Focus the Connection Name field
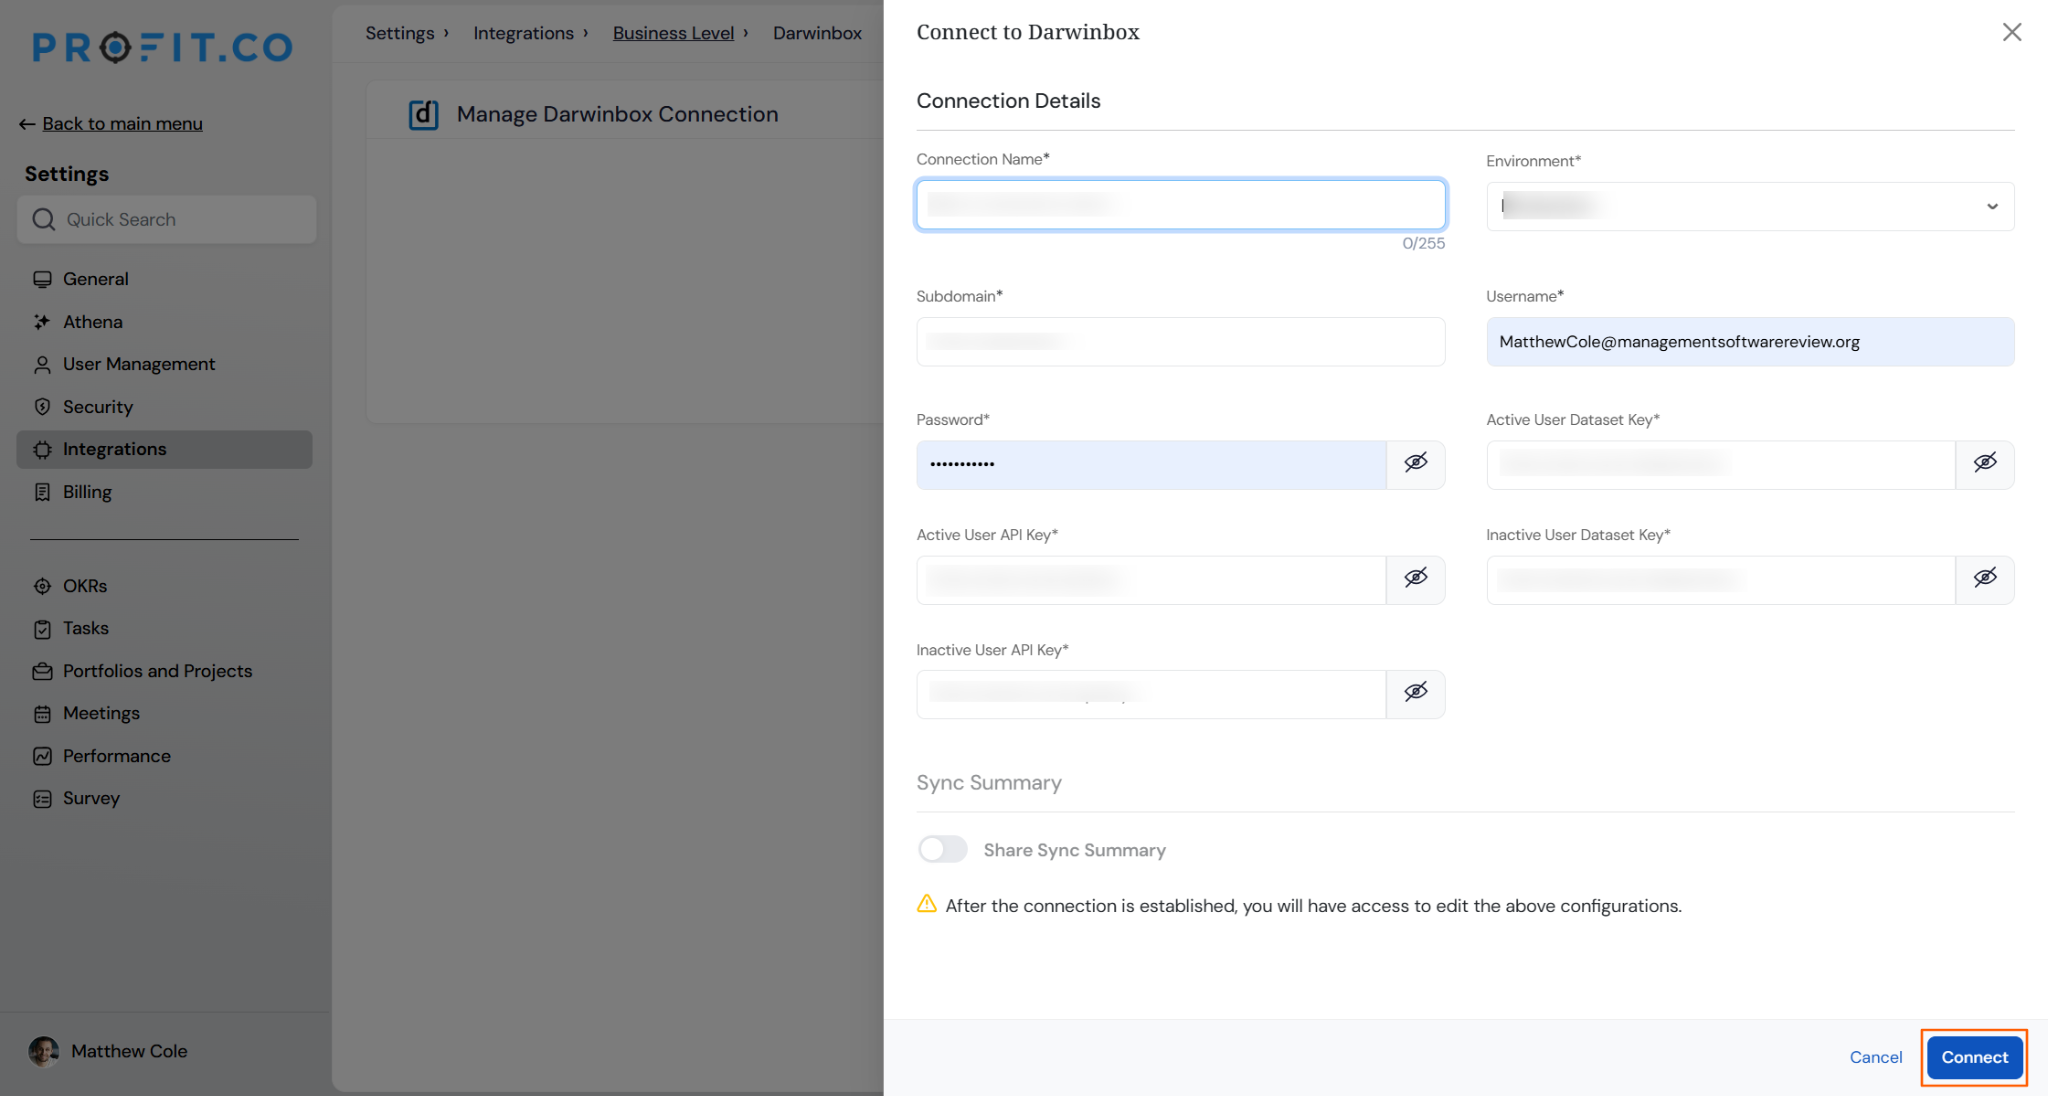 pyautogui.click(x=1180, y=205)
